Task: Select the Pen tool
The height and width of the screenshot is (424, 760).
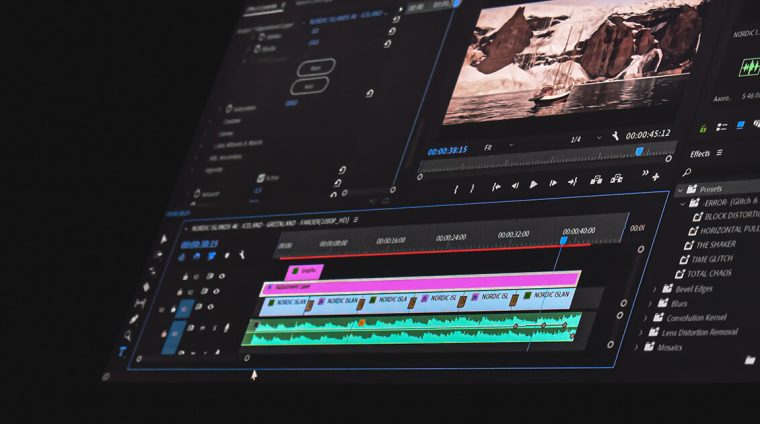Action: pyautogui.click(x=134, y=320)
